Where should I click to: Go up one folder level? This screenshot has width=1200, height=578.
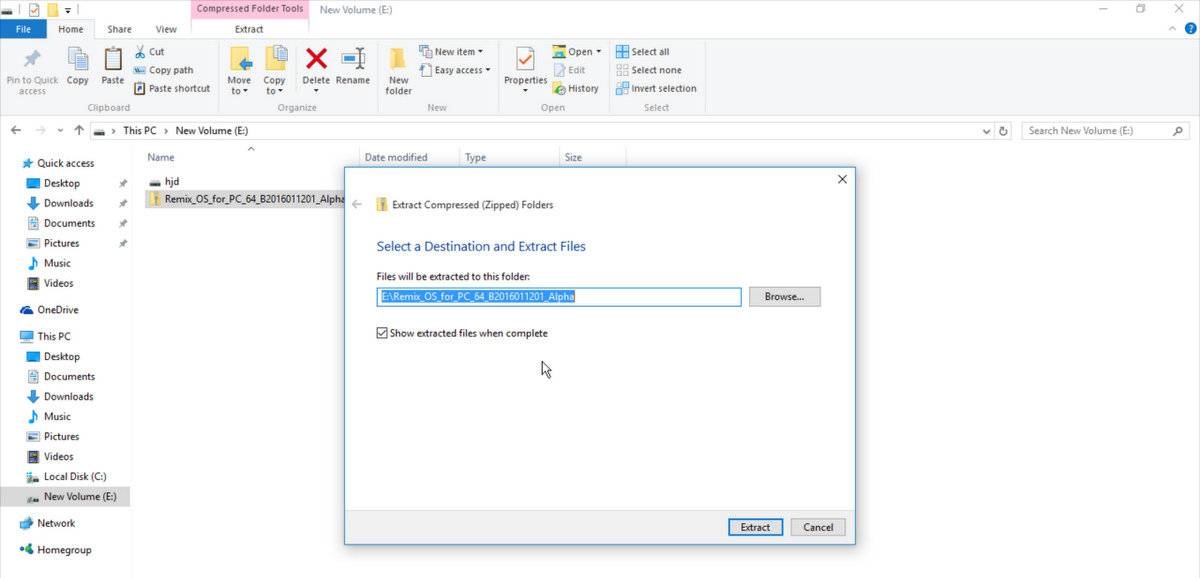(79, 130)
